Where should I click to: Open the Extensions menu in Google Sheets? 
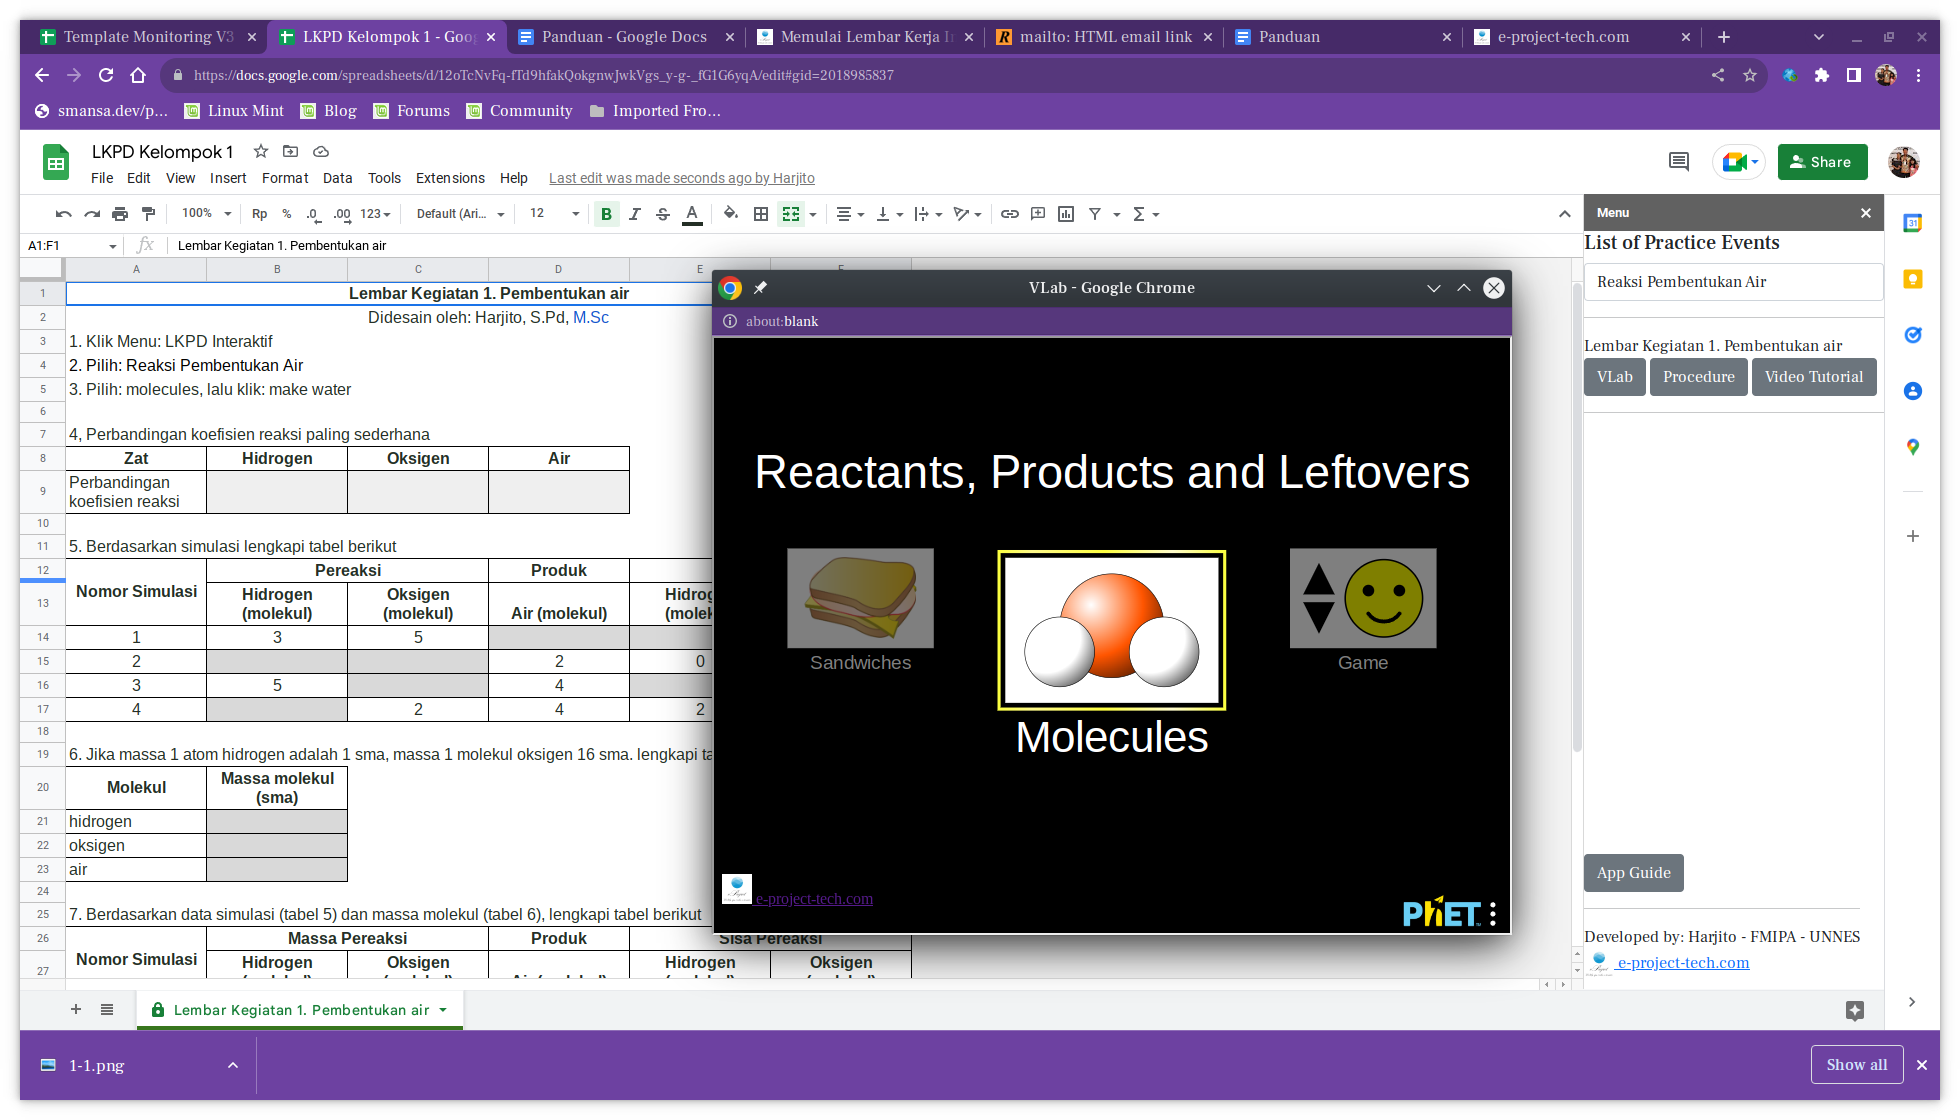[447, 176]
